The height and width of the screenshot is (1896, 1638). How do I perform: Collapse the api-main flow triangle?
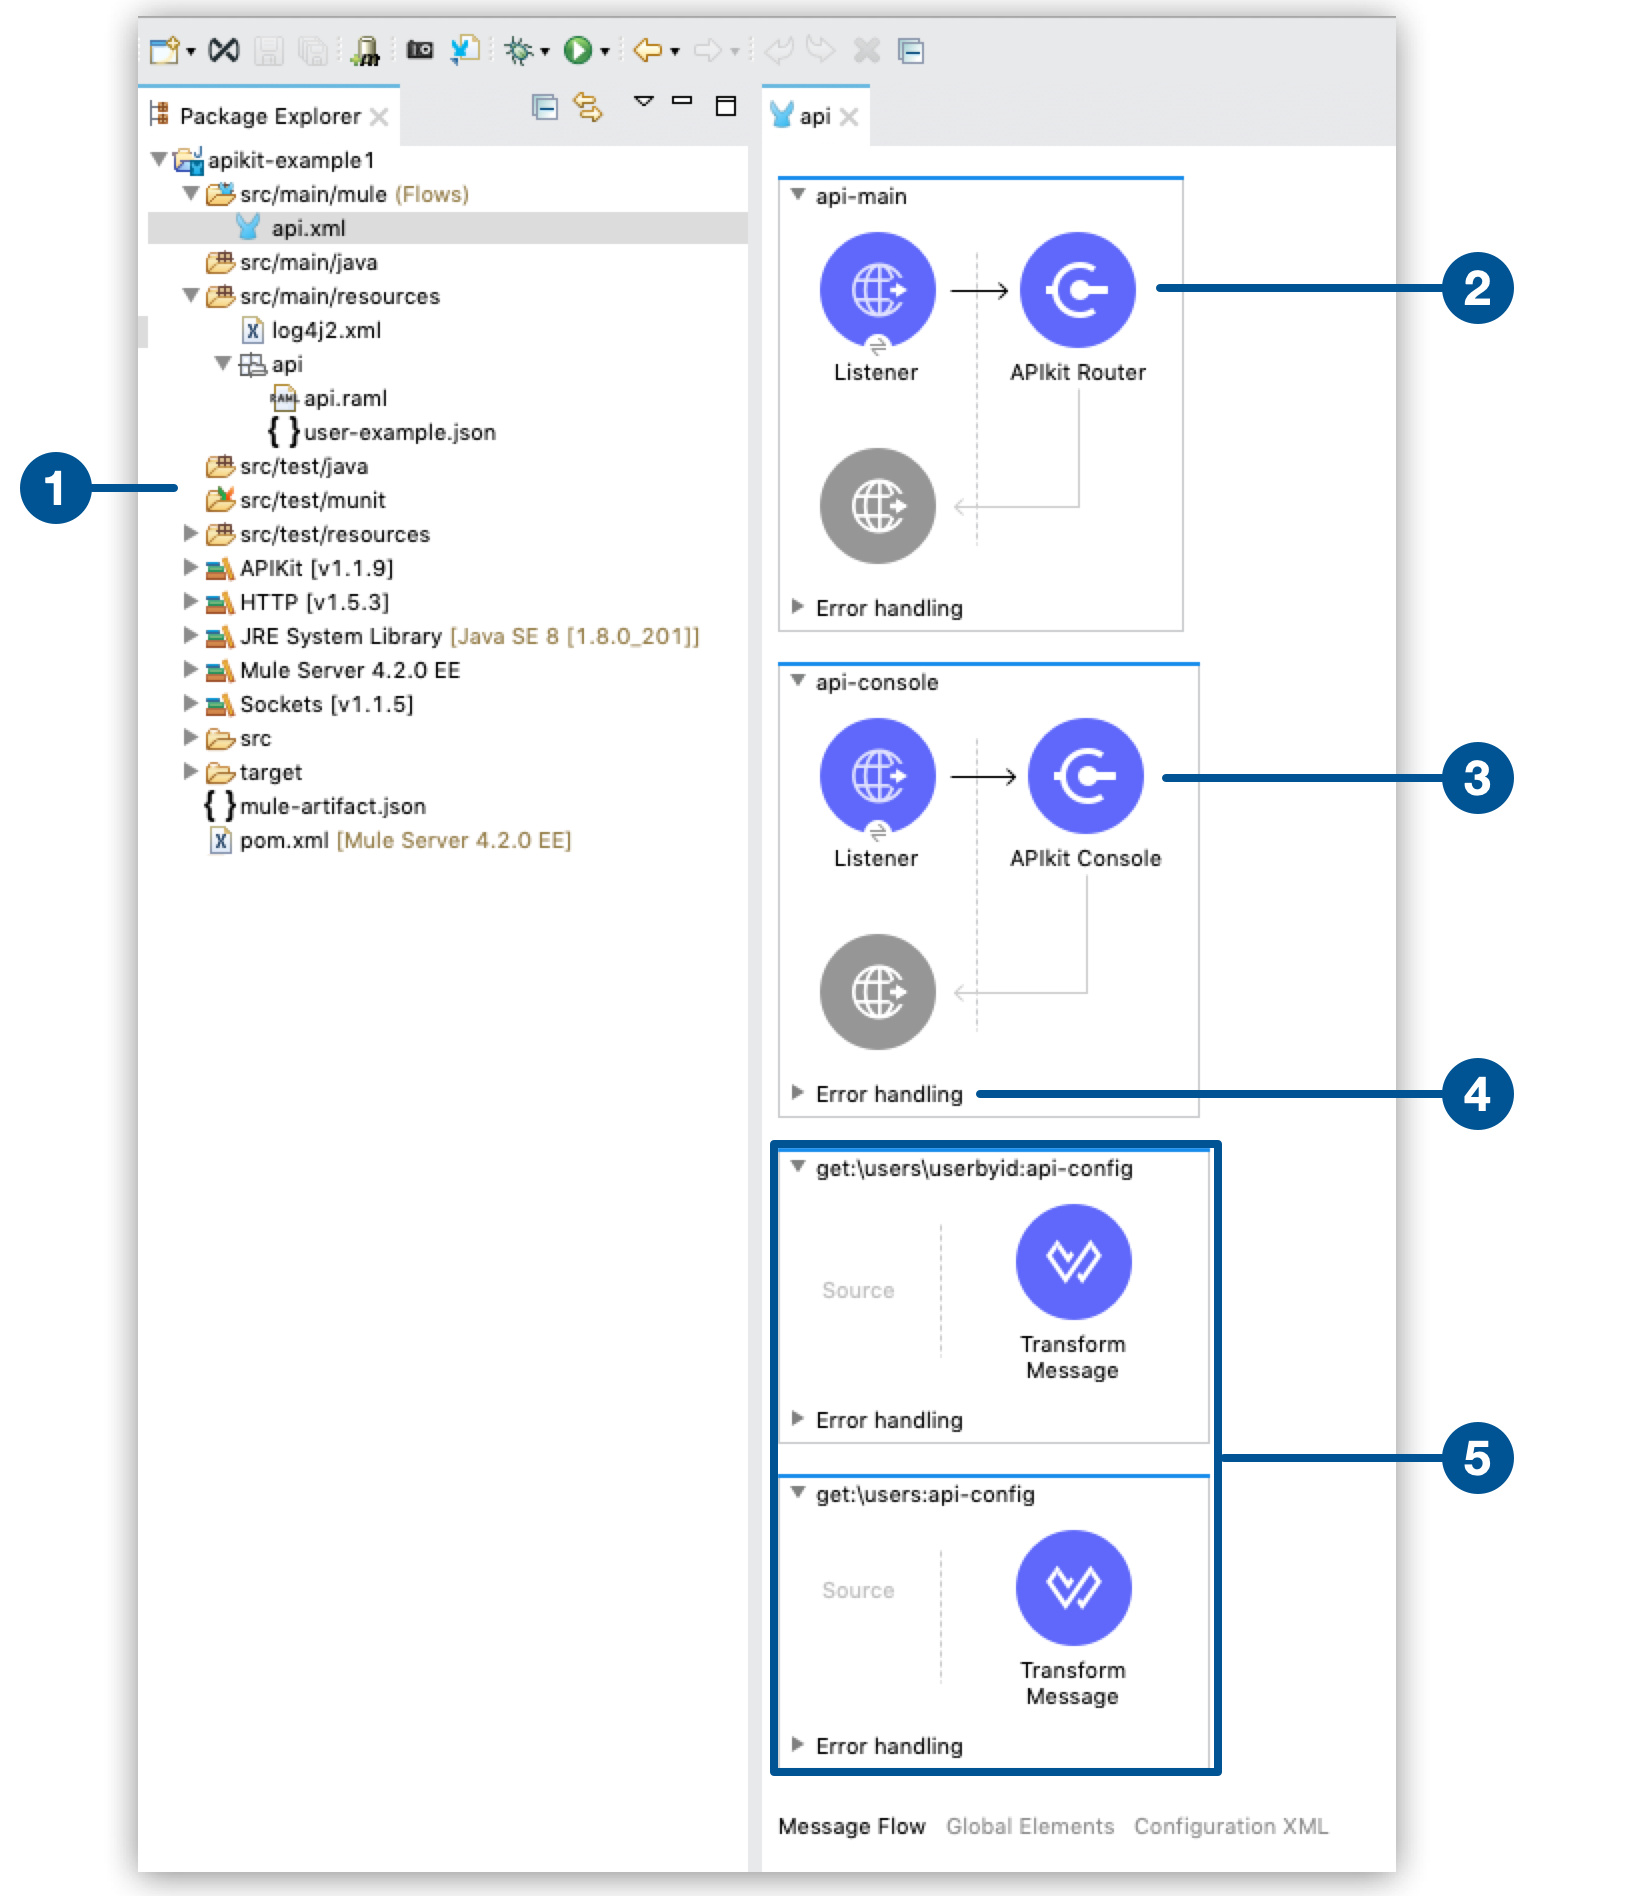coord(798,195)
